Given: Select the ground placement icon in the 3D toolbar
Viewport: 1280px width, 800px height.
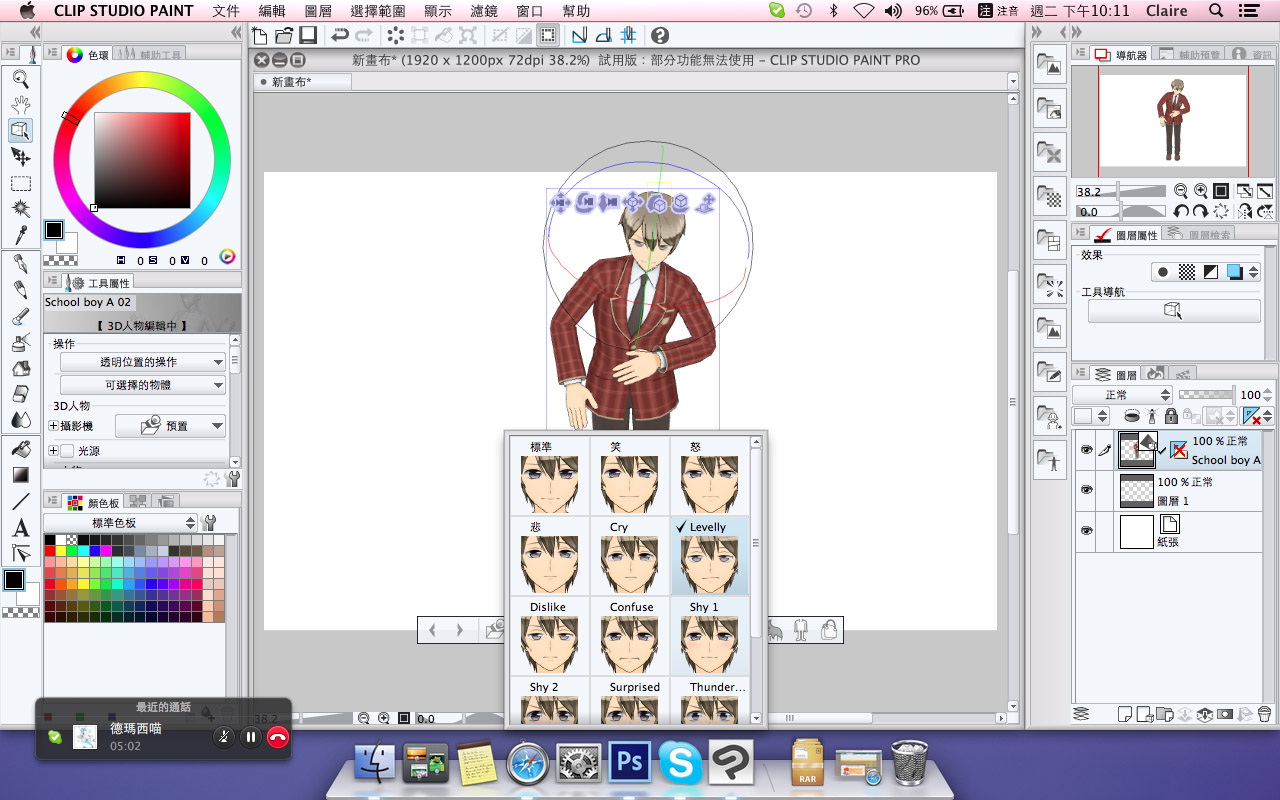Looking at the screenshot, I should pos(705,202).
